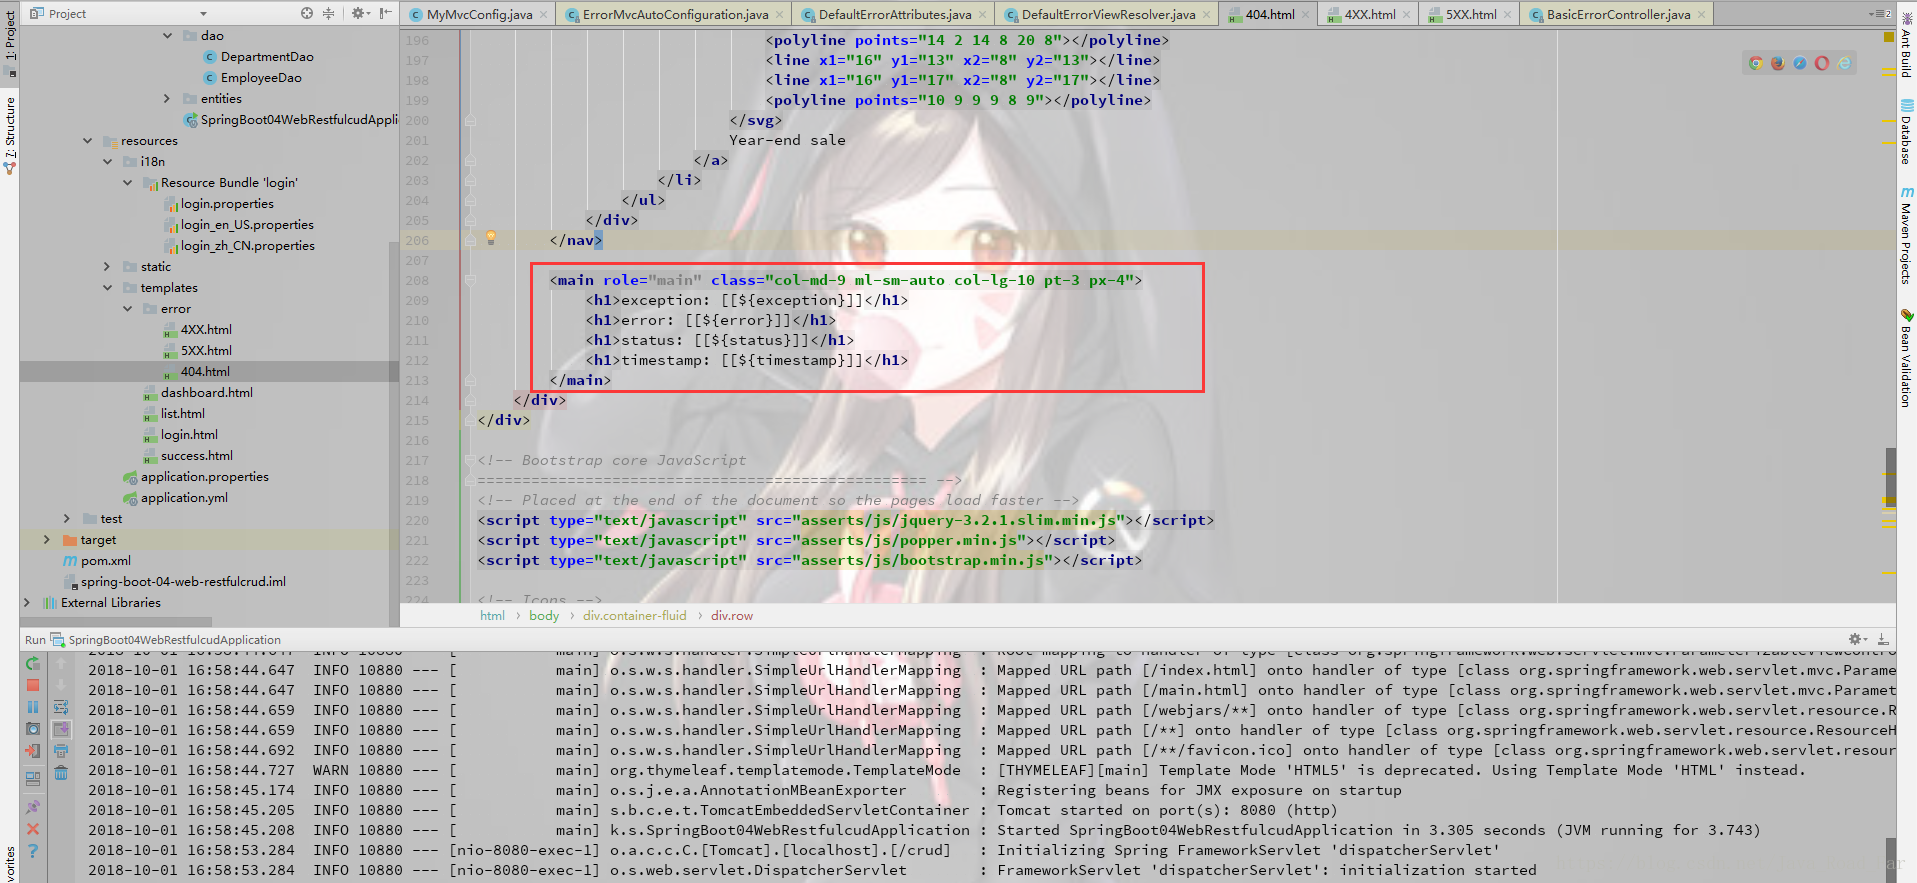
Task: Expand the entities folder
Action: pyautogui.click(x=167, y=98)
